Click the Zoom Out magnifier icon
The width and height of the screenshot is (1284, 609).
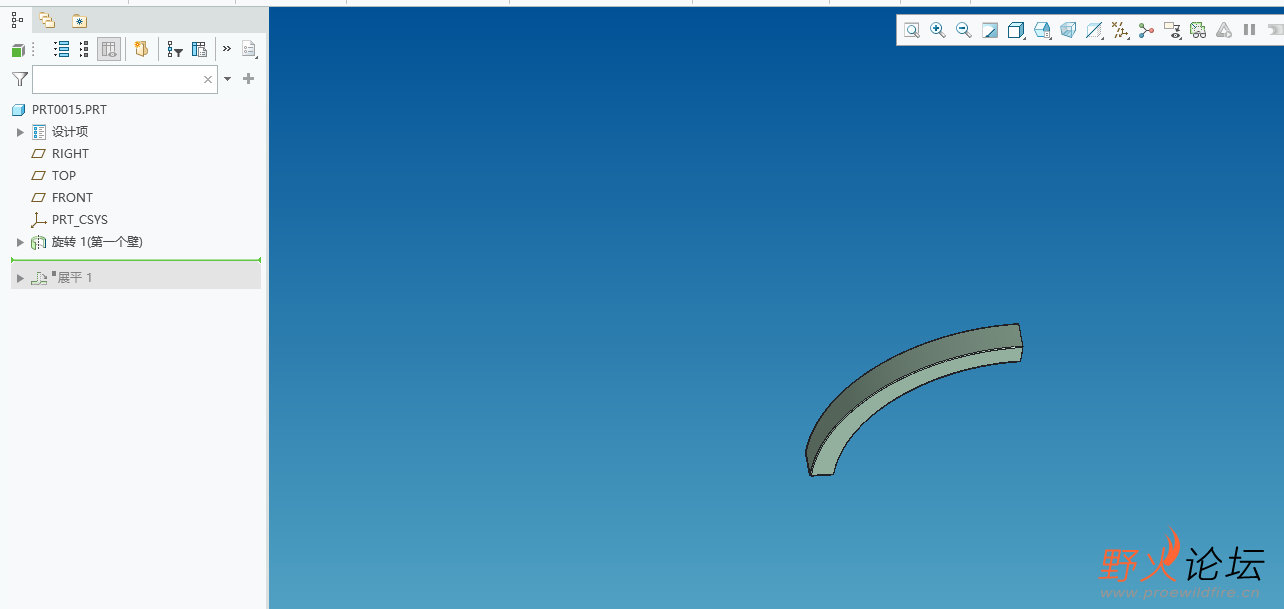964,31
